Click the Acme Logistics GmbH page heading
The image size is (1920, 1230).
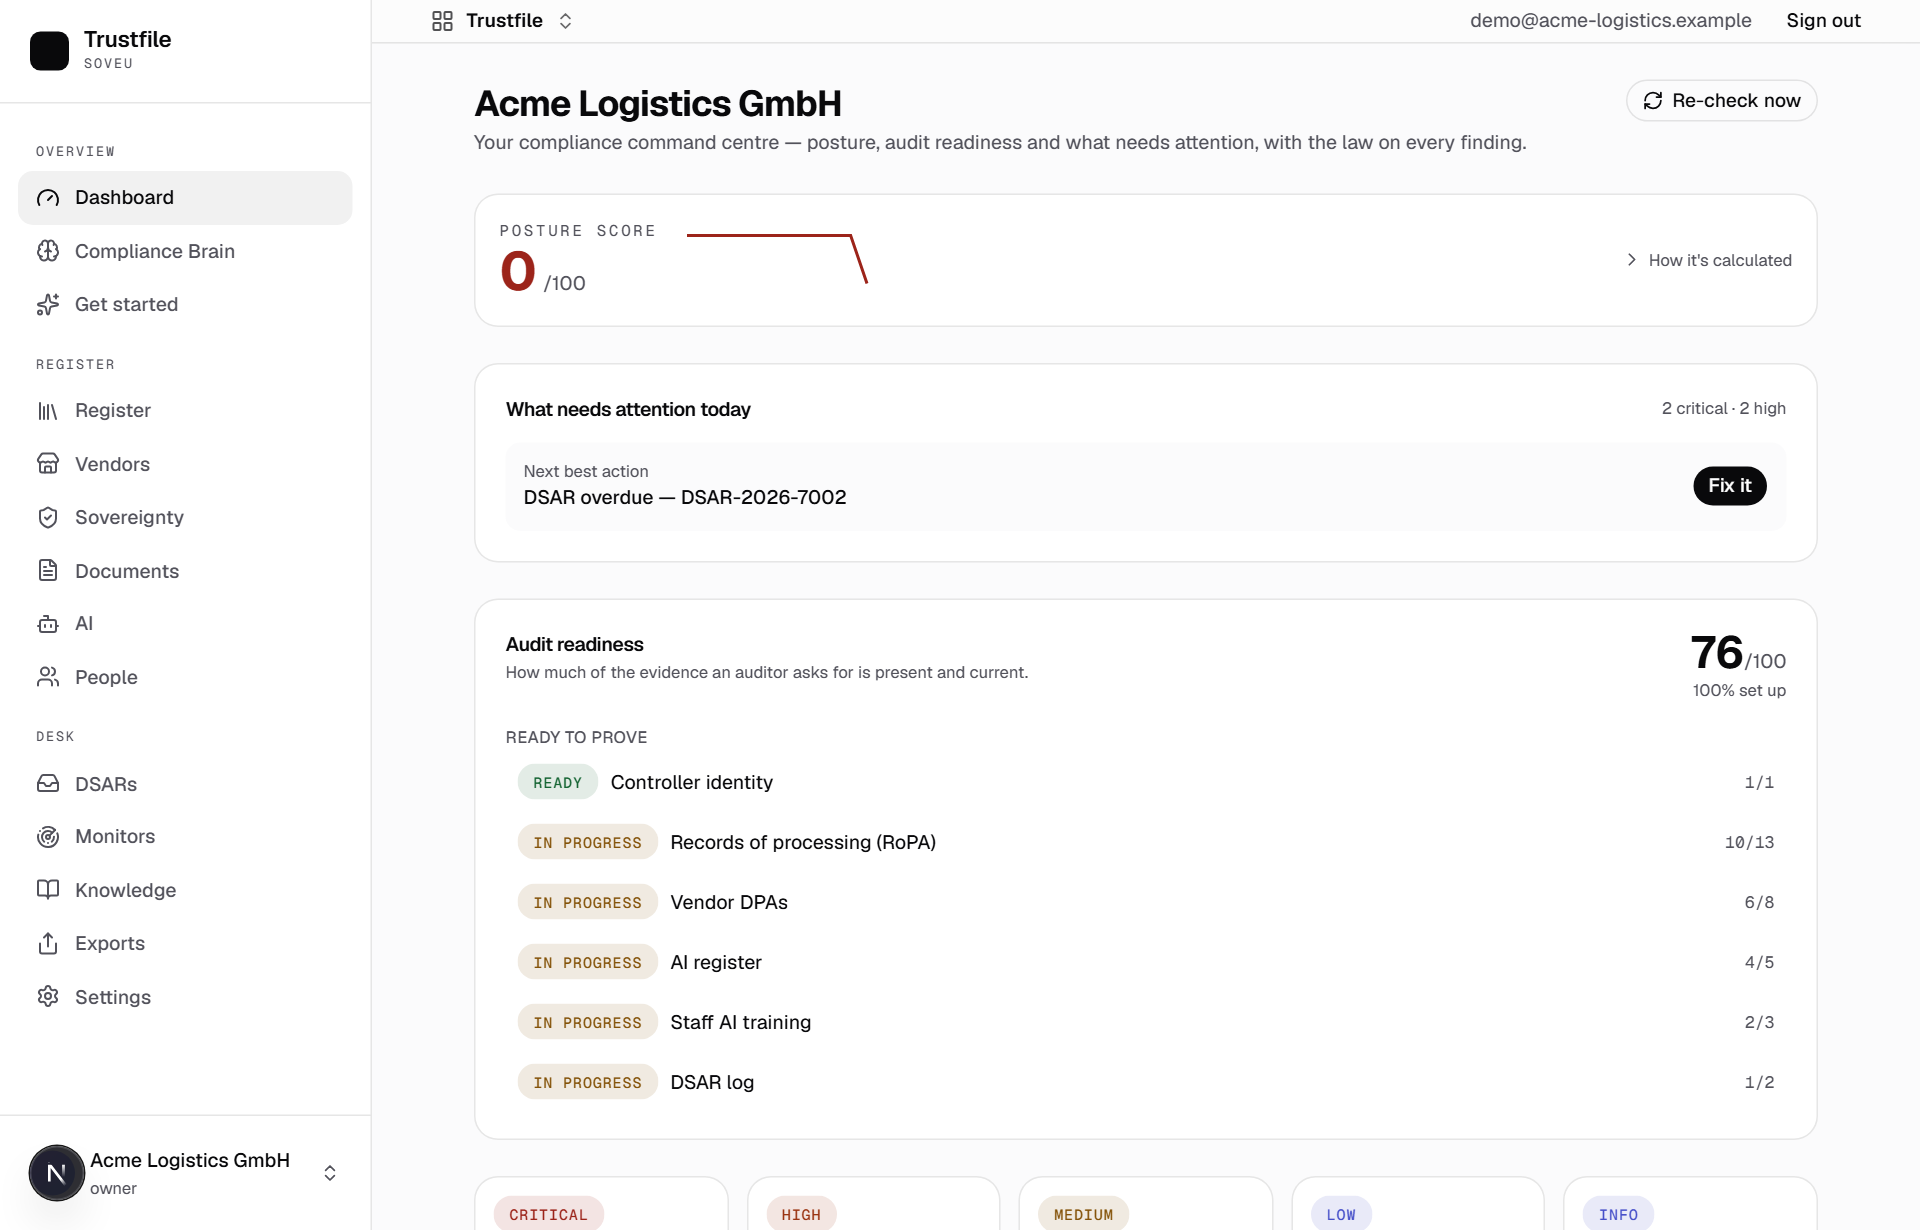[x=657, y=104]
